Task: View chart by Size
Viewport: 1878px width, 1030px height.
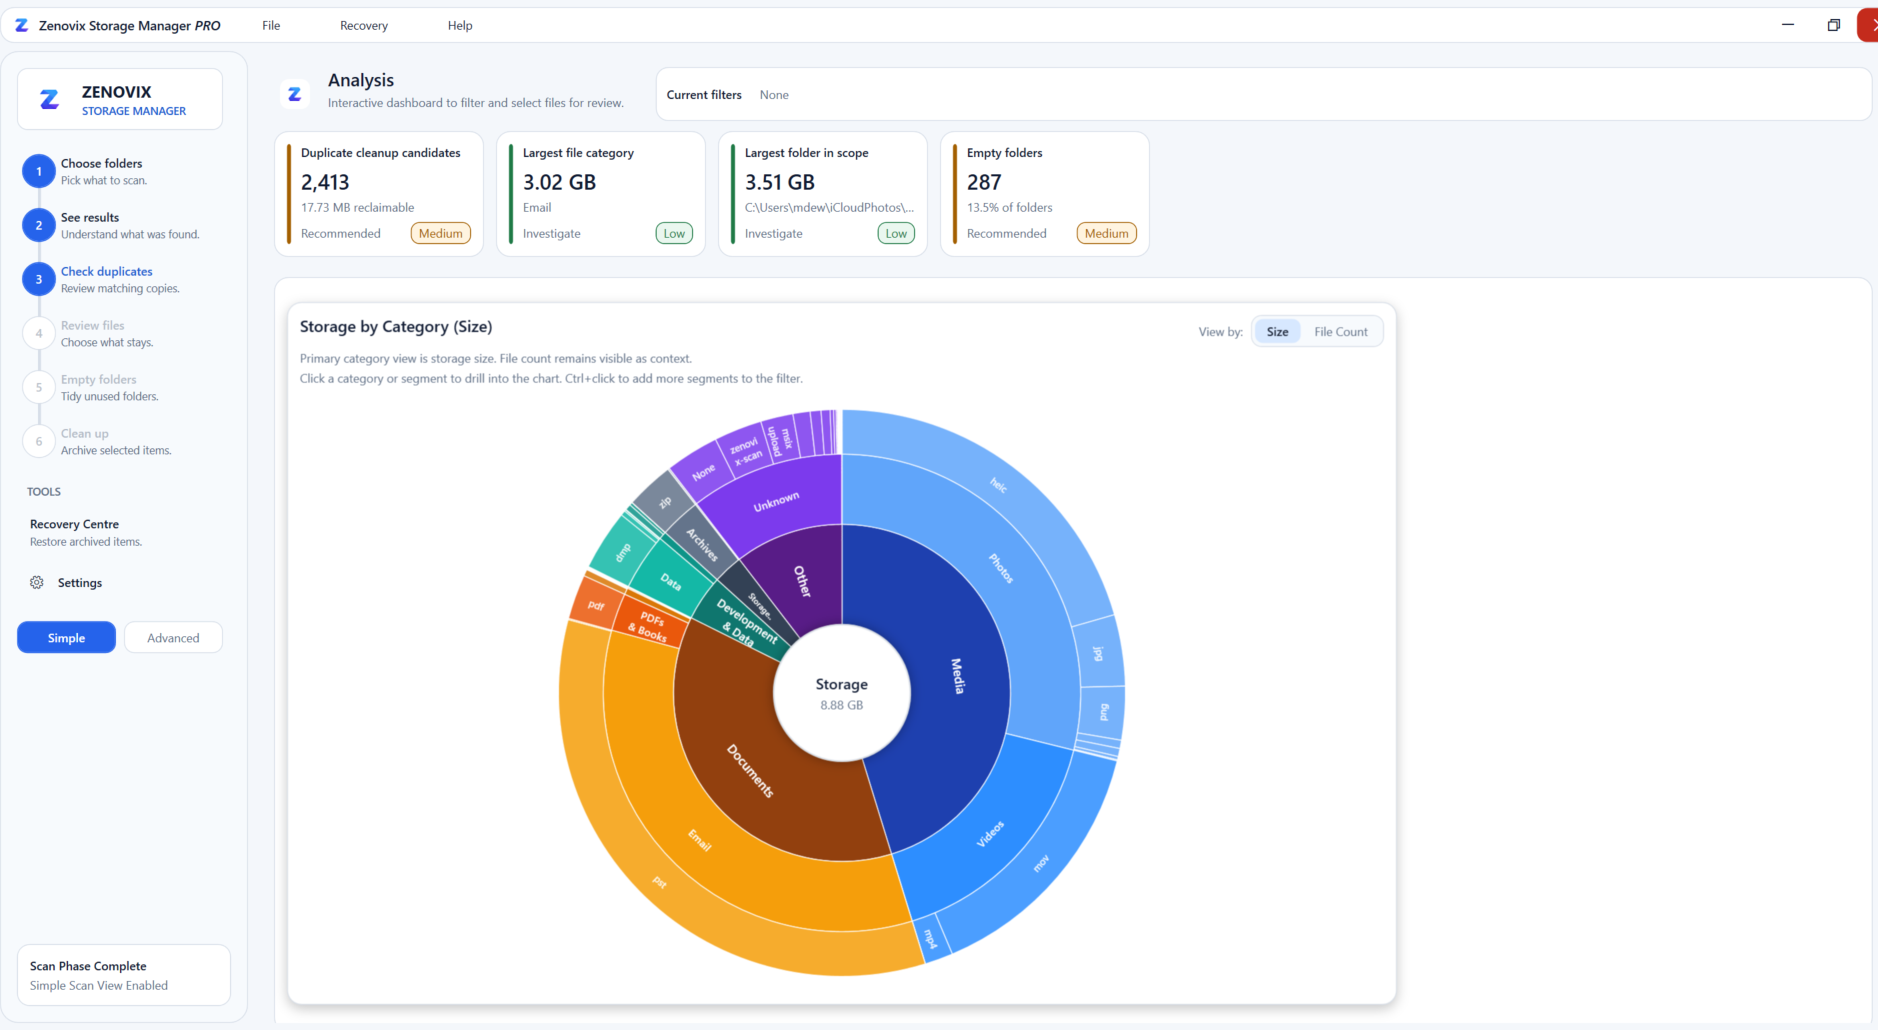Action: [1277, 331]
